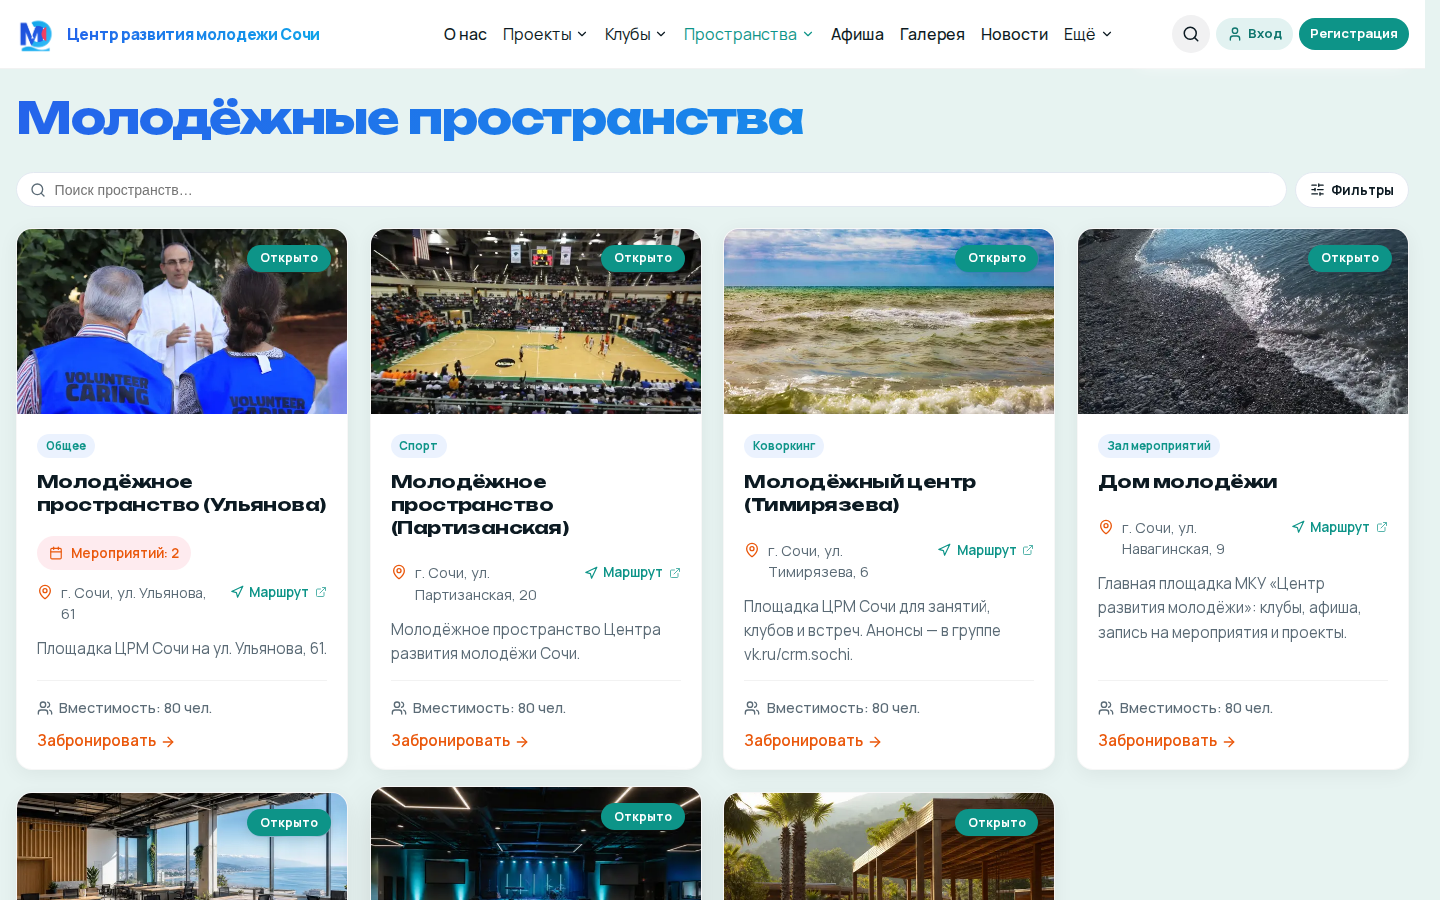
Task: Click external link icon for Ульянова route
Action: coord(321,592)
